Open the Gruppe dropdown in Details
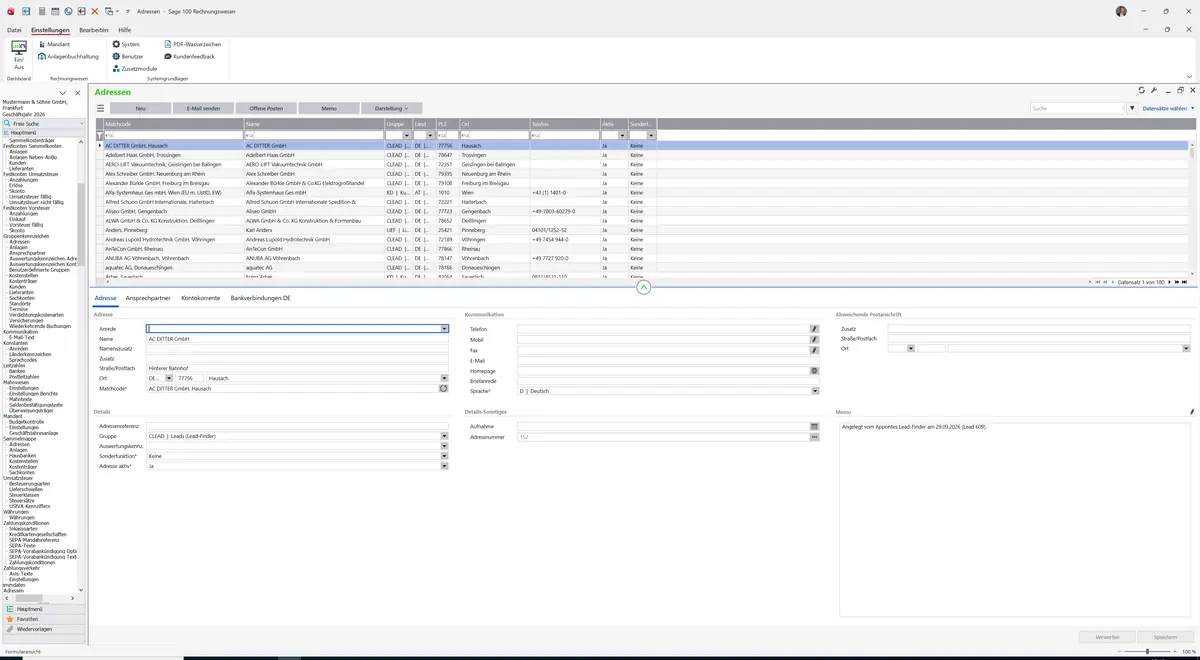The width and height of the screenshot is (1200, 660). point(444,436)
